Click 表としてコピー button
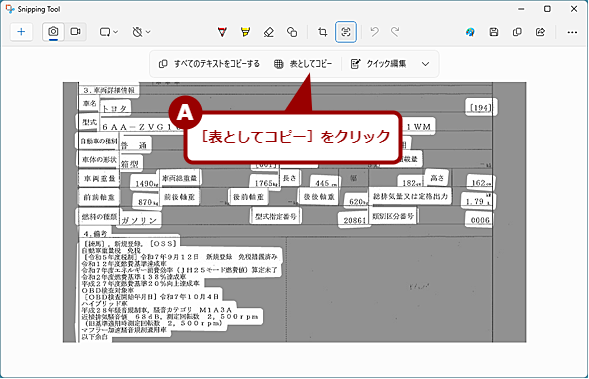 click(303, 64)
